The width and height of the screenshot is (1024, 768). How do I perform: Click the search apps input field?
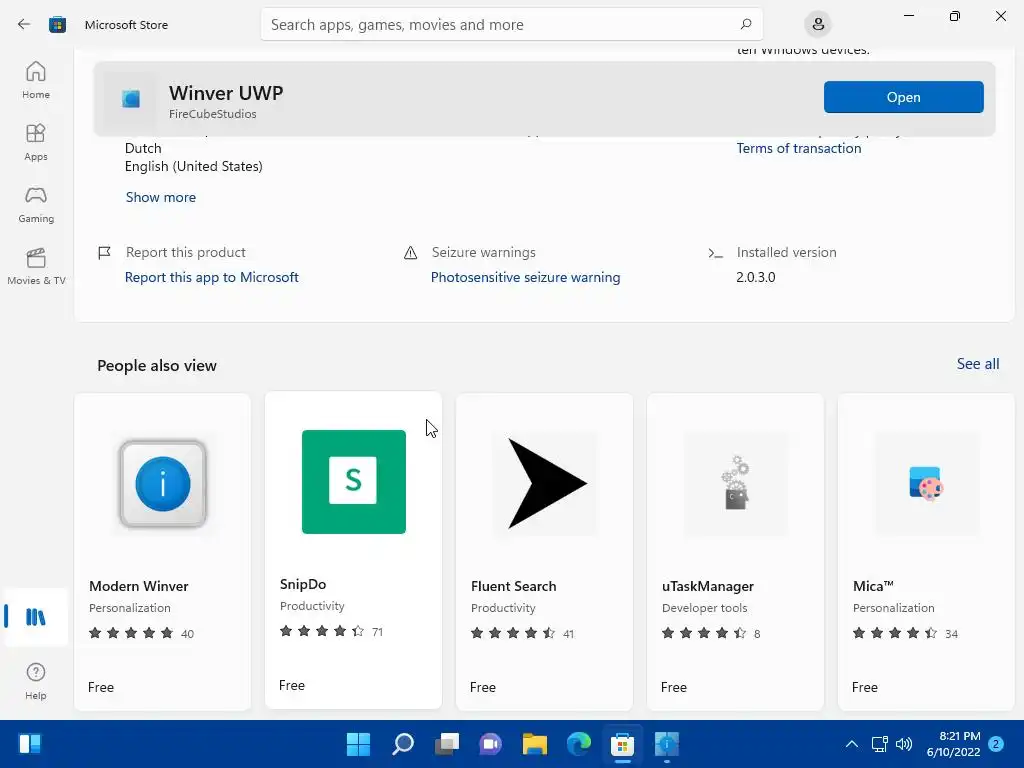pyautogui.click(x=511, y=25)
